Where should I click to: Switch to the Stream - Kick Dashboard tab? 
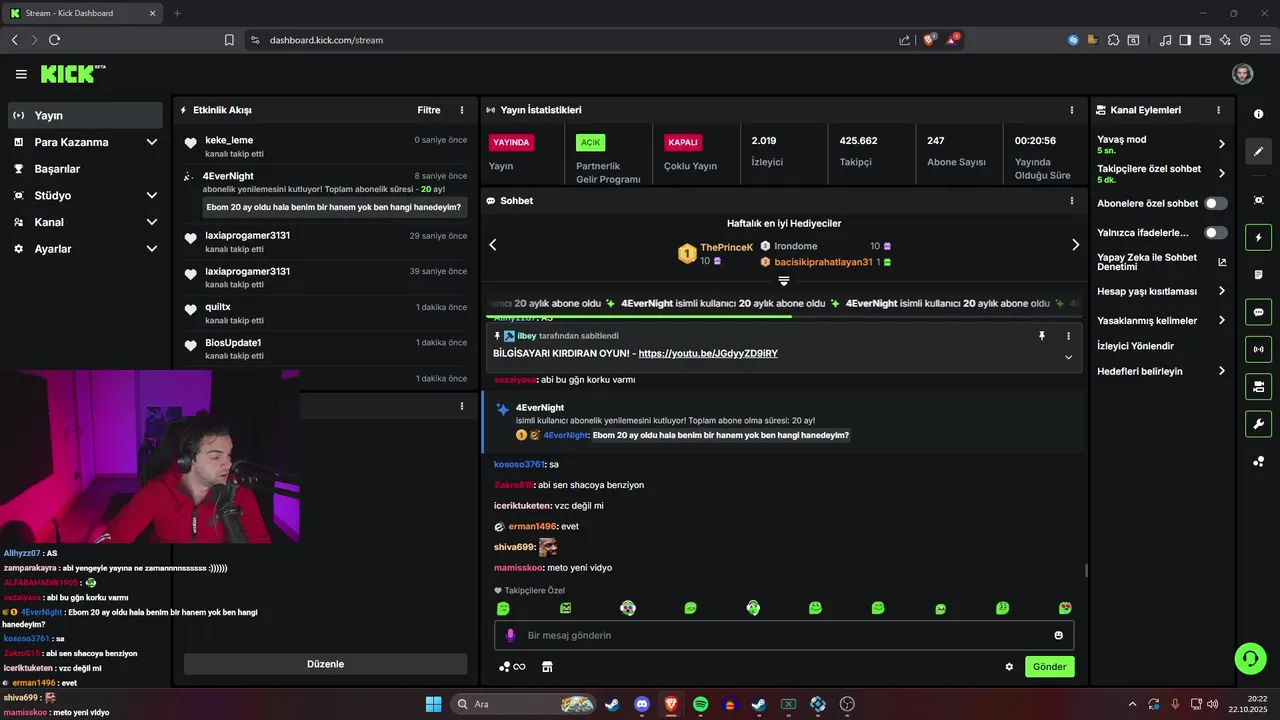[83, 13]
